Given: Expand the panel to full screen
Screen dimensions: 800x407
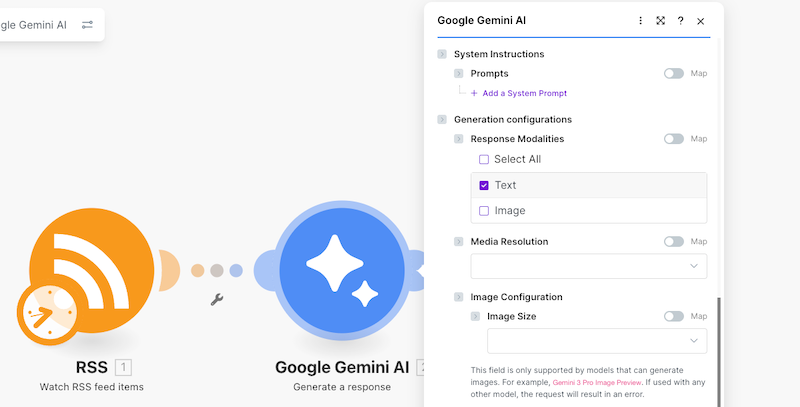Looking at the screenshot, I should tap(661, 21).
